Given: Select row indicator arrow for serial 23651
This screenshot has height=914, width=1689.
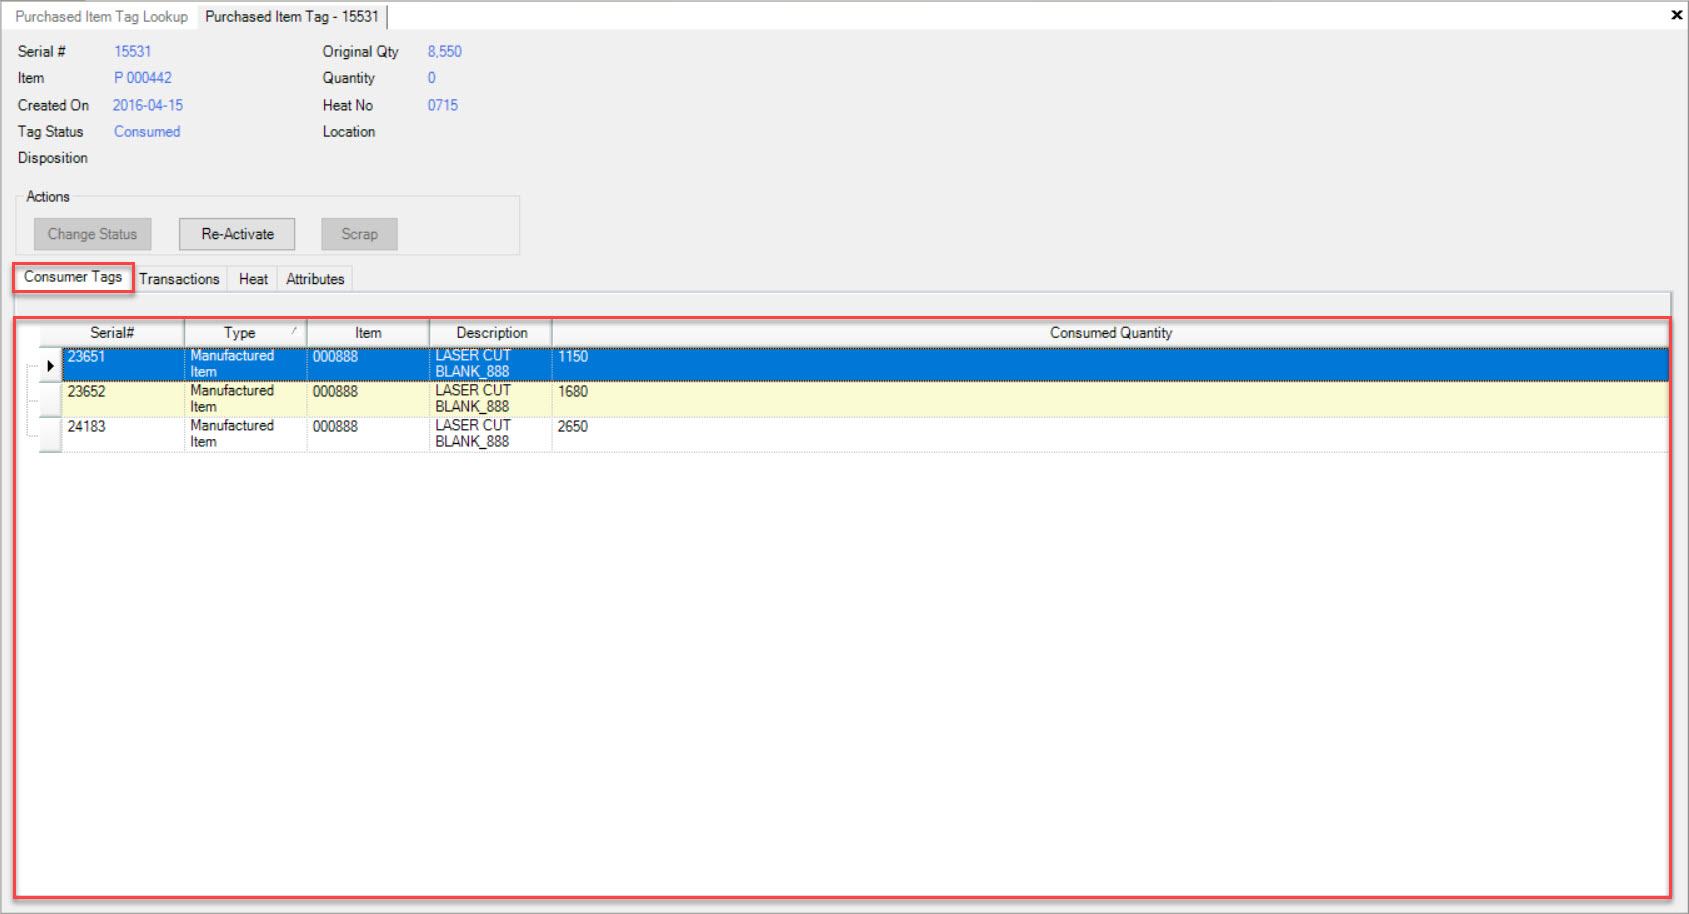Looking at the screenshot, I should point(50,366).
